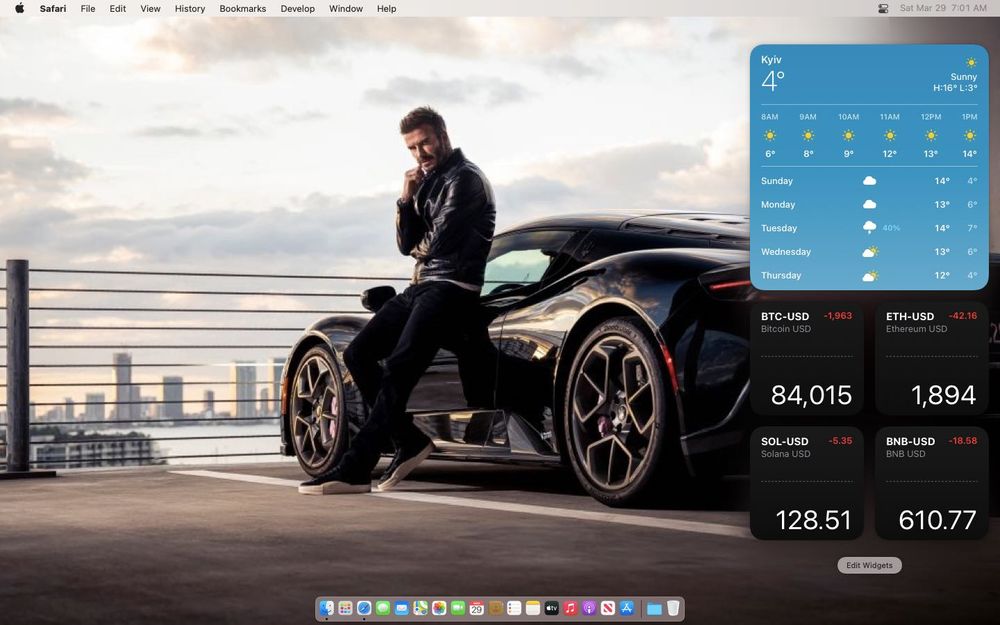
Task: Open the View menu
Action: 151,8
